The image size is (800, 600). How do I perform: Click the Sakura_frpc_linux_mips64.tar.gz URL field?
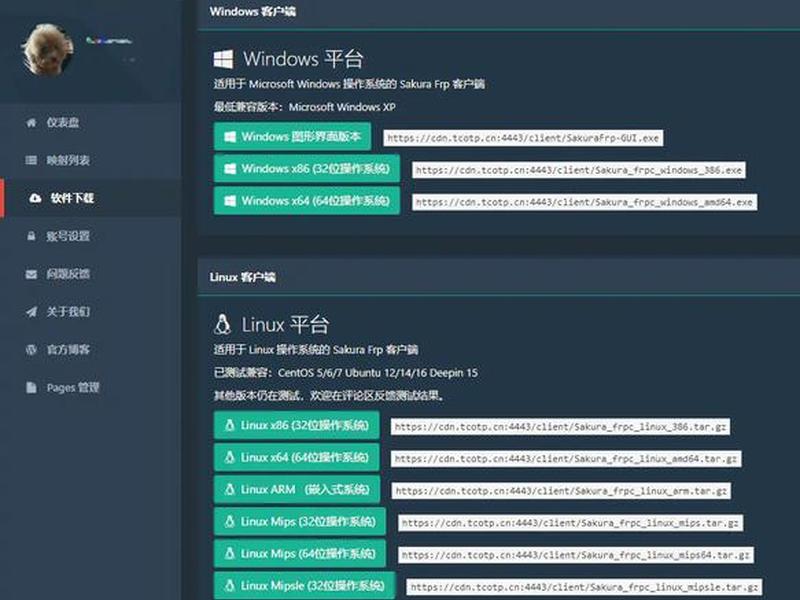pos(576,555)
